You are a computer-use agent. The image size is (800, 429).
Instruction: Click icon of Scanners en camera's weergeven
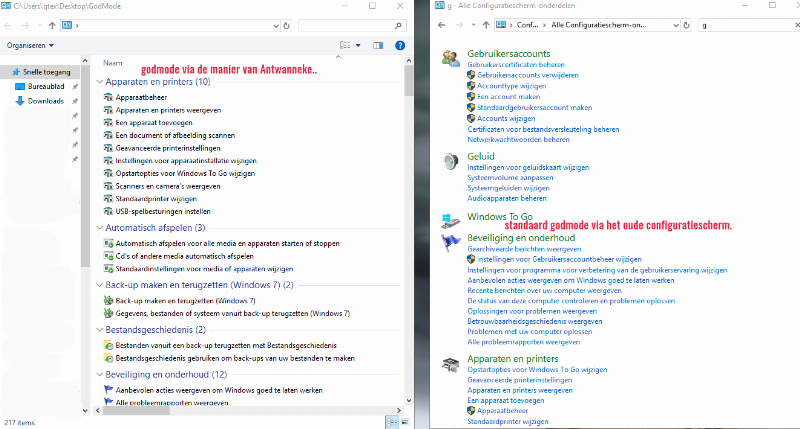coord(108,186)
